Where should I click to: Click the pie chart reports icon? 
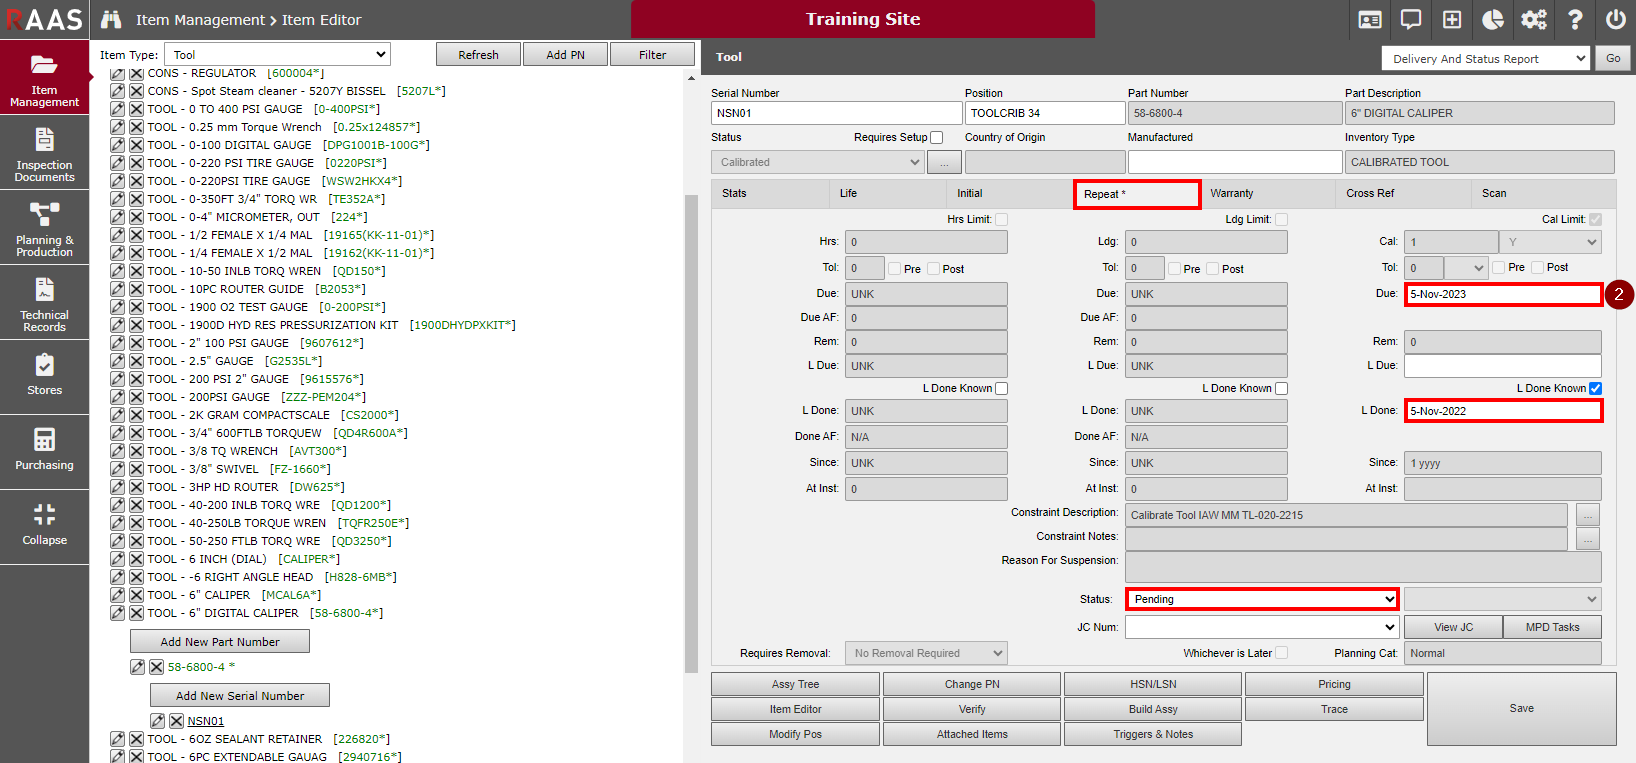point(1492,19)
